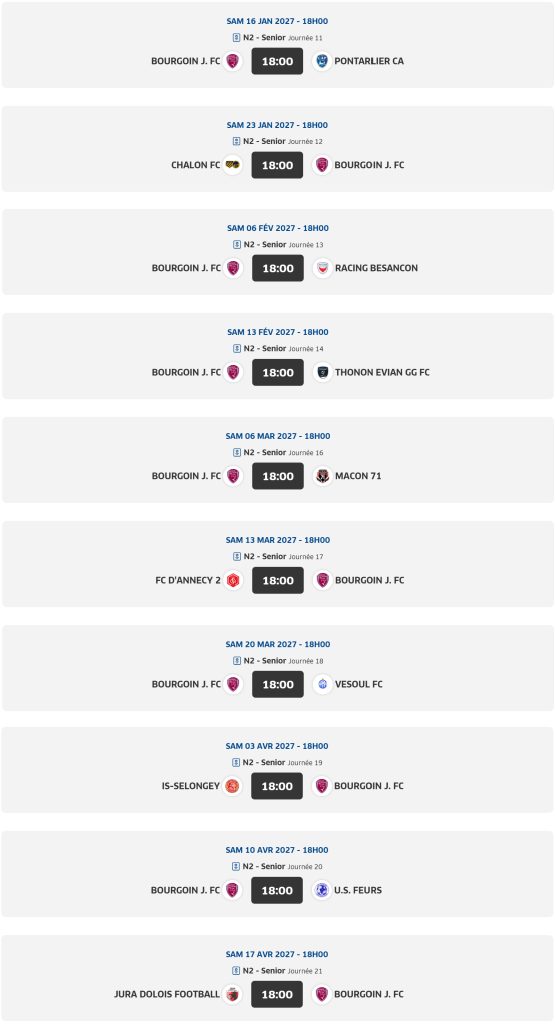Click the FC d'Annecy 2 logo

tap(233, 580)
